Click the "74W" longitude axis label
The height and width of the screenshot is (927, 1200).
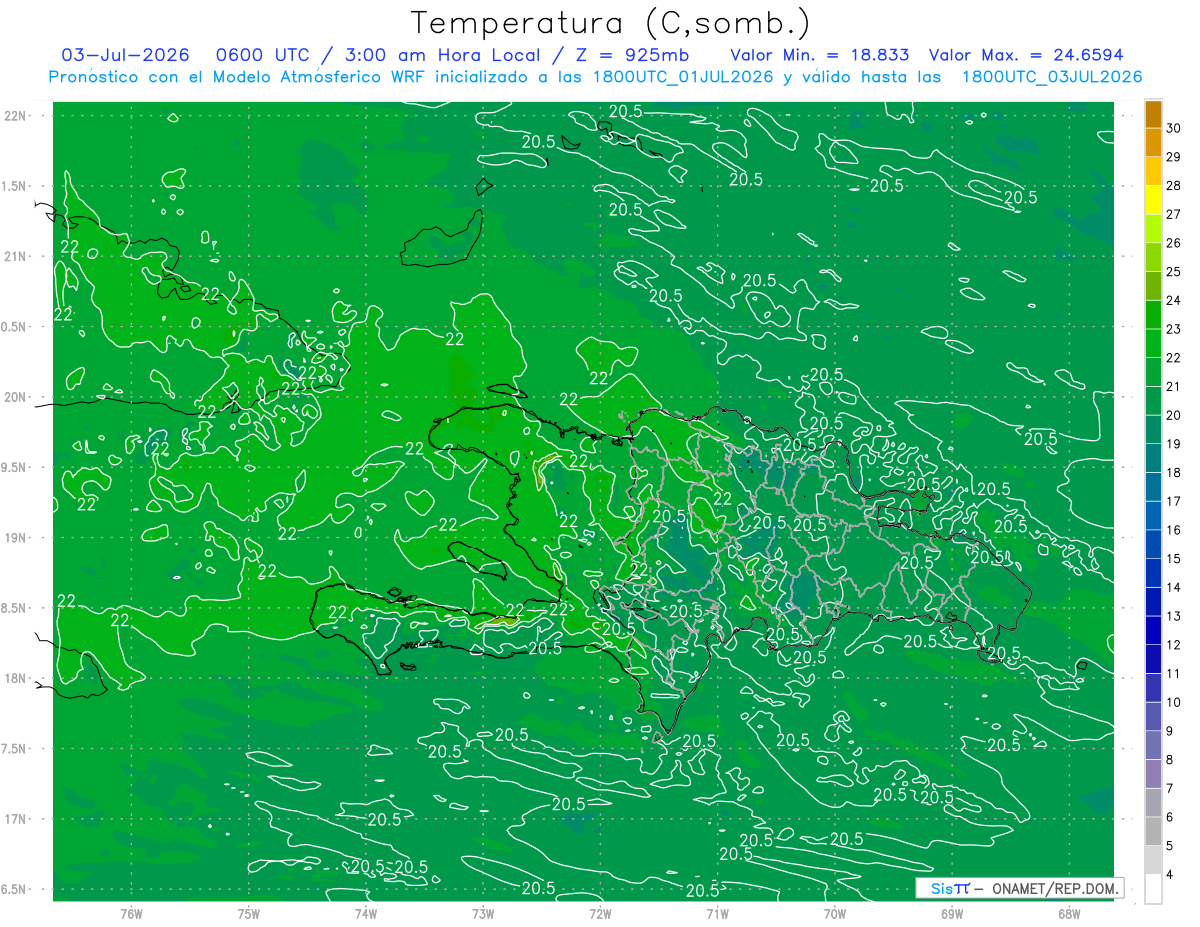pos(365,913)
